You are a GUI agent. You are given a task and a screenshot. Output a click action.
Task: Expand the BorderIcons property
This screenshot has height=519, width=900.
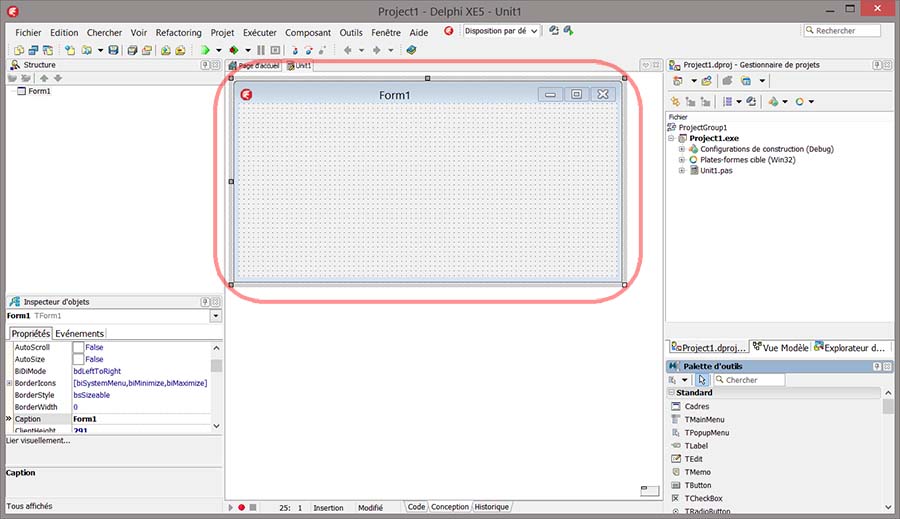pyautogui.click(x=9, y=383)
